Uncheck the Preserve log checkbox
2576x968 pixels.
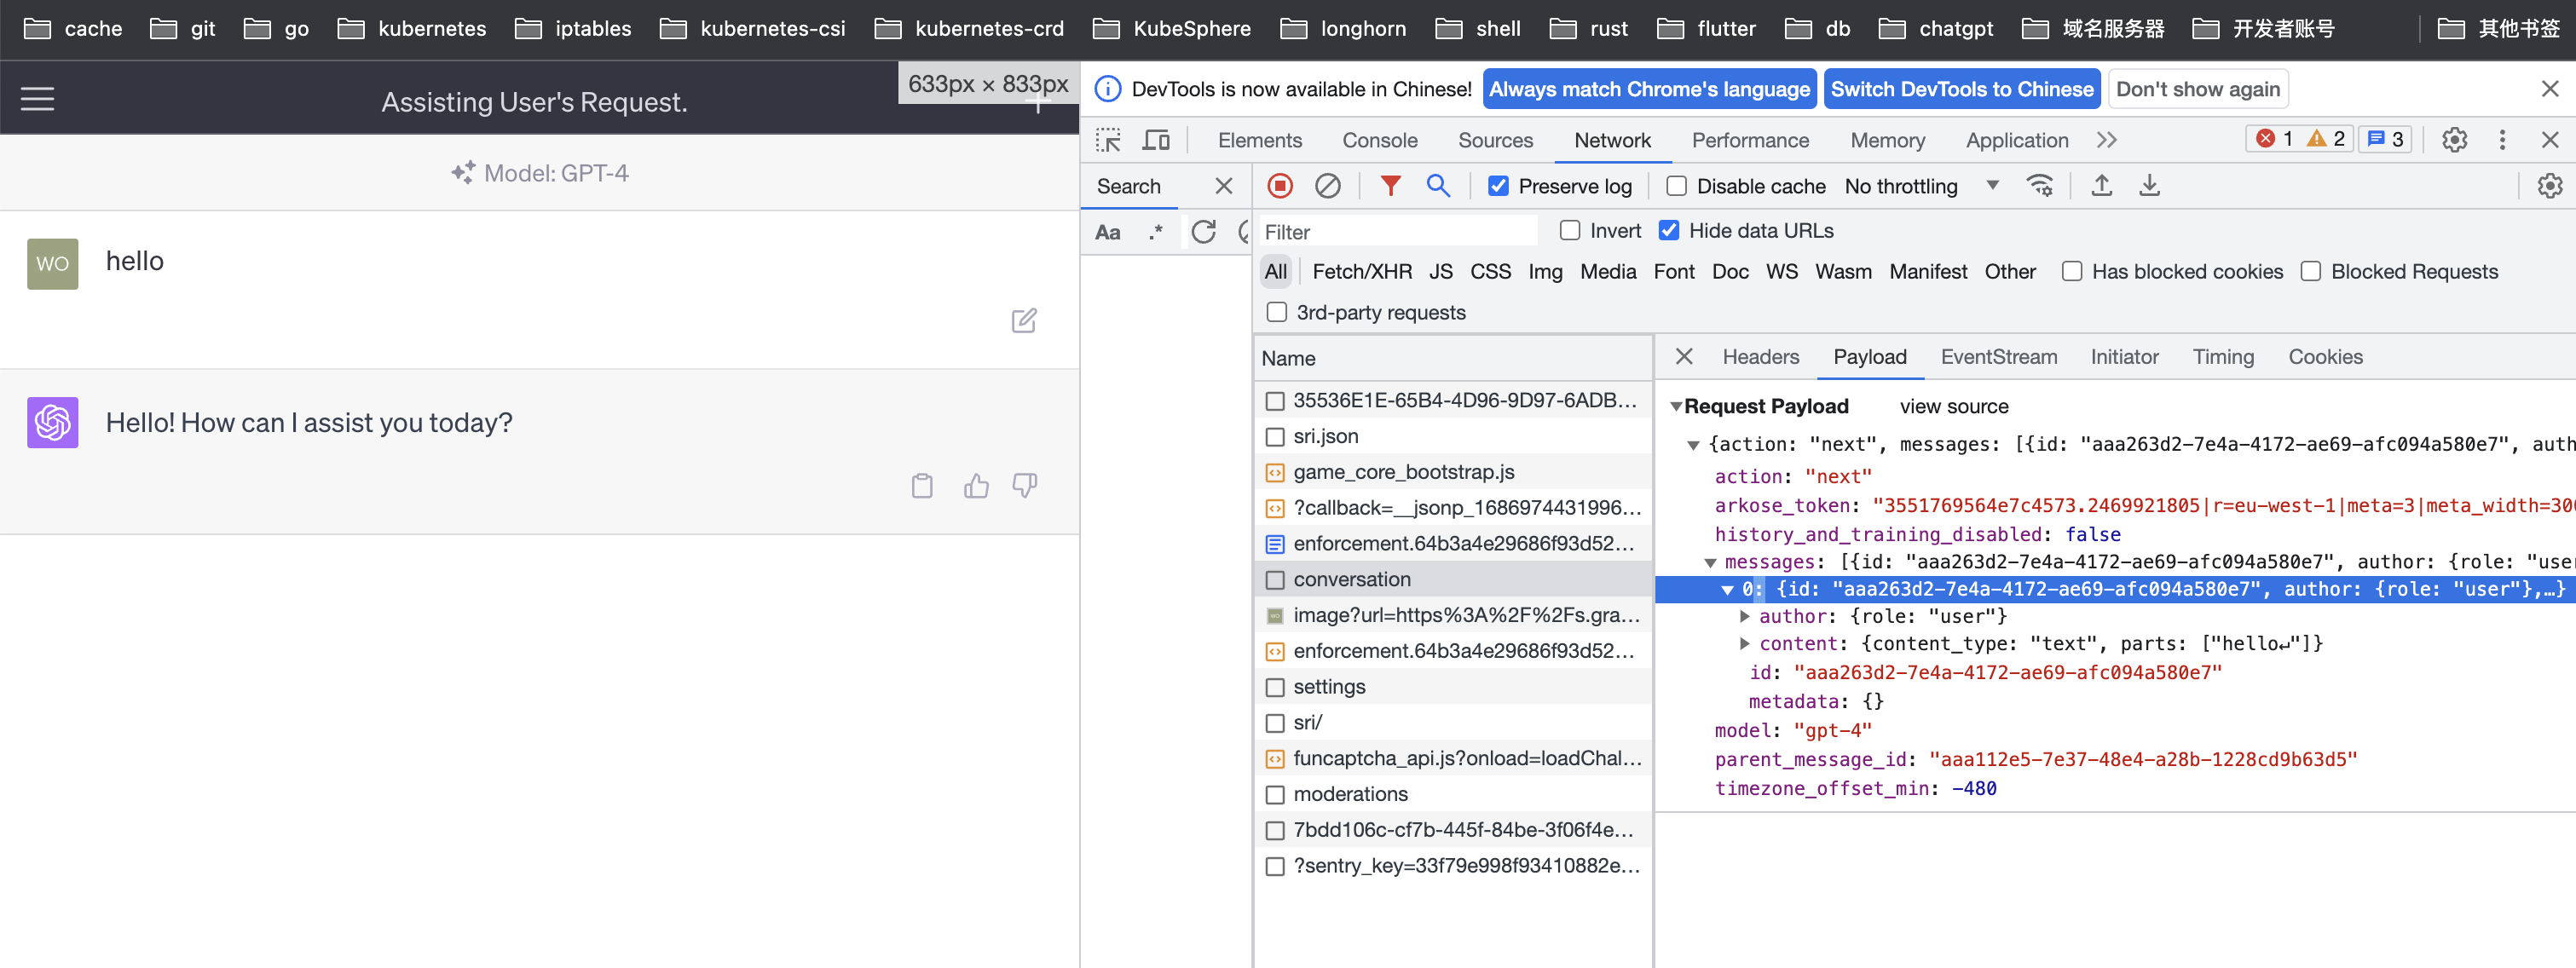(x=1497, y=186)
